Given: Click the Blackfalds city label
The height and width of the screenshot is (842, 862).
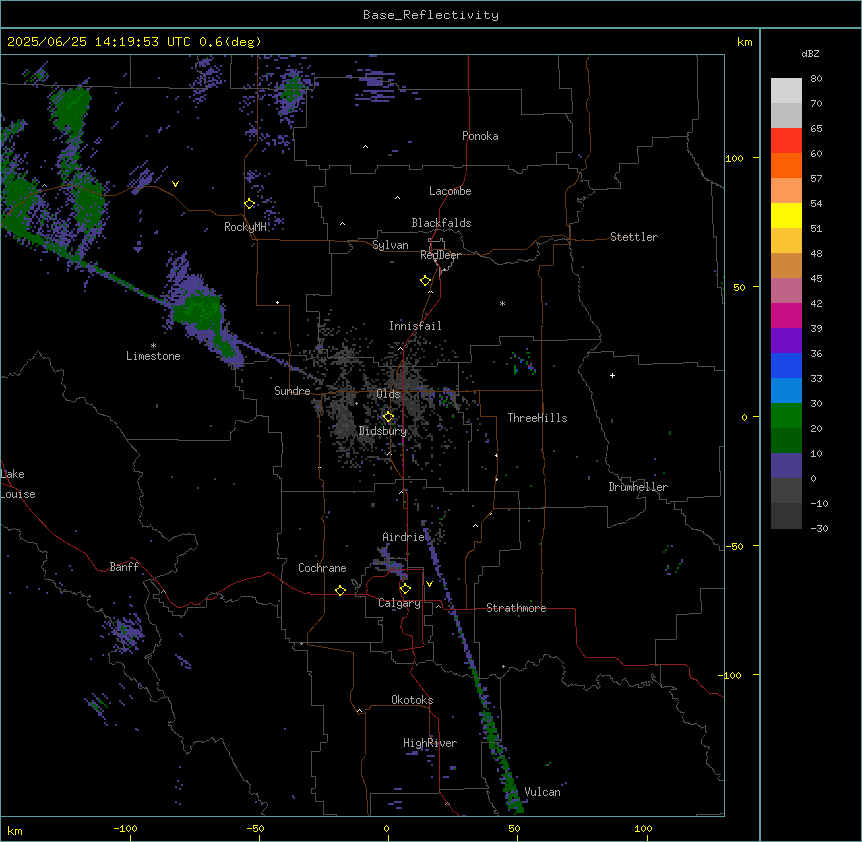Looking at the screenshot, I should (x=441, y=223).
